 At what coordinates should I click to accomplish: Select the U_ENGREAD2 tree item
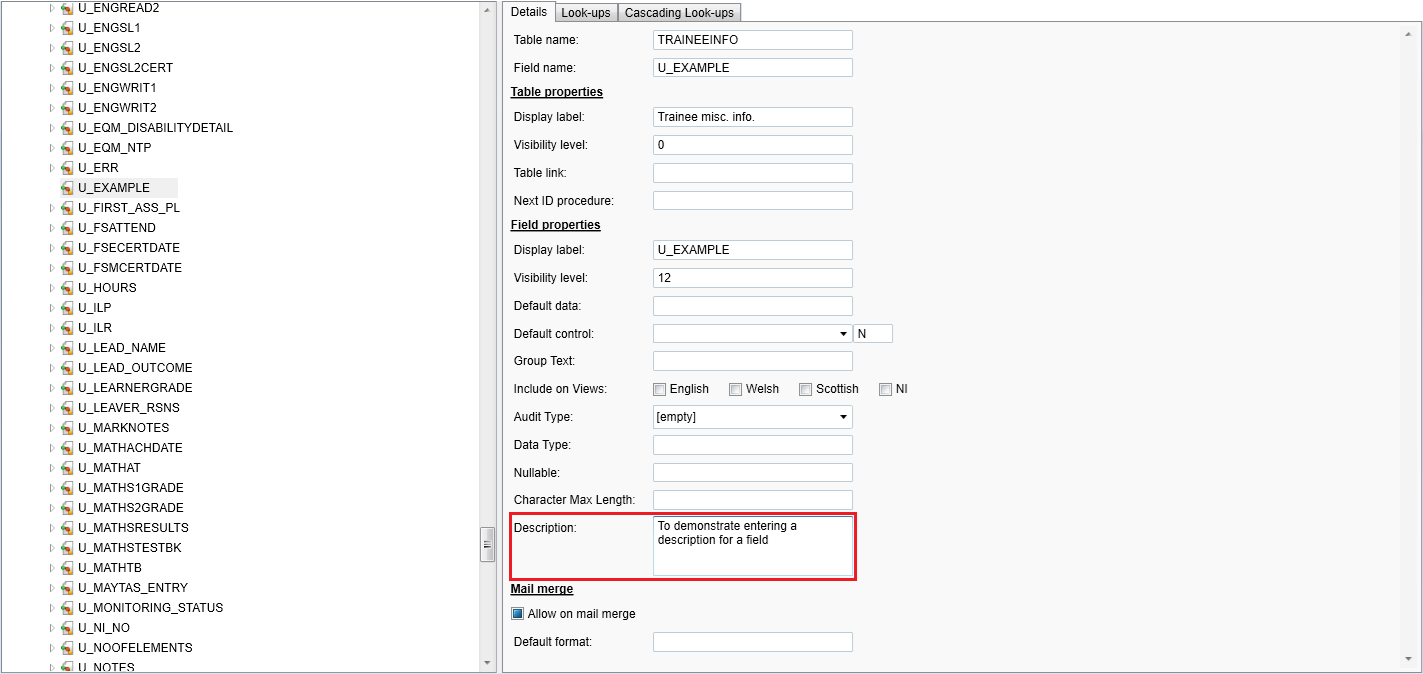pos(118,8)
